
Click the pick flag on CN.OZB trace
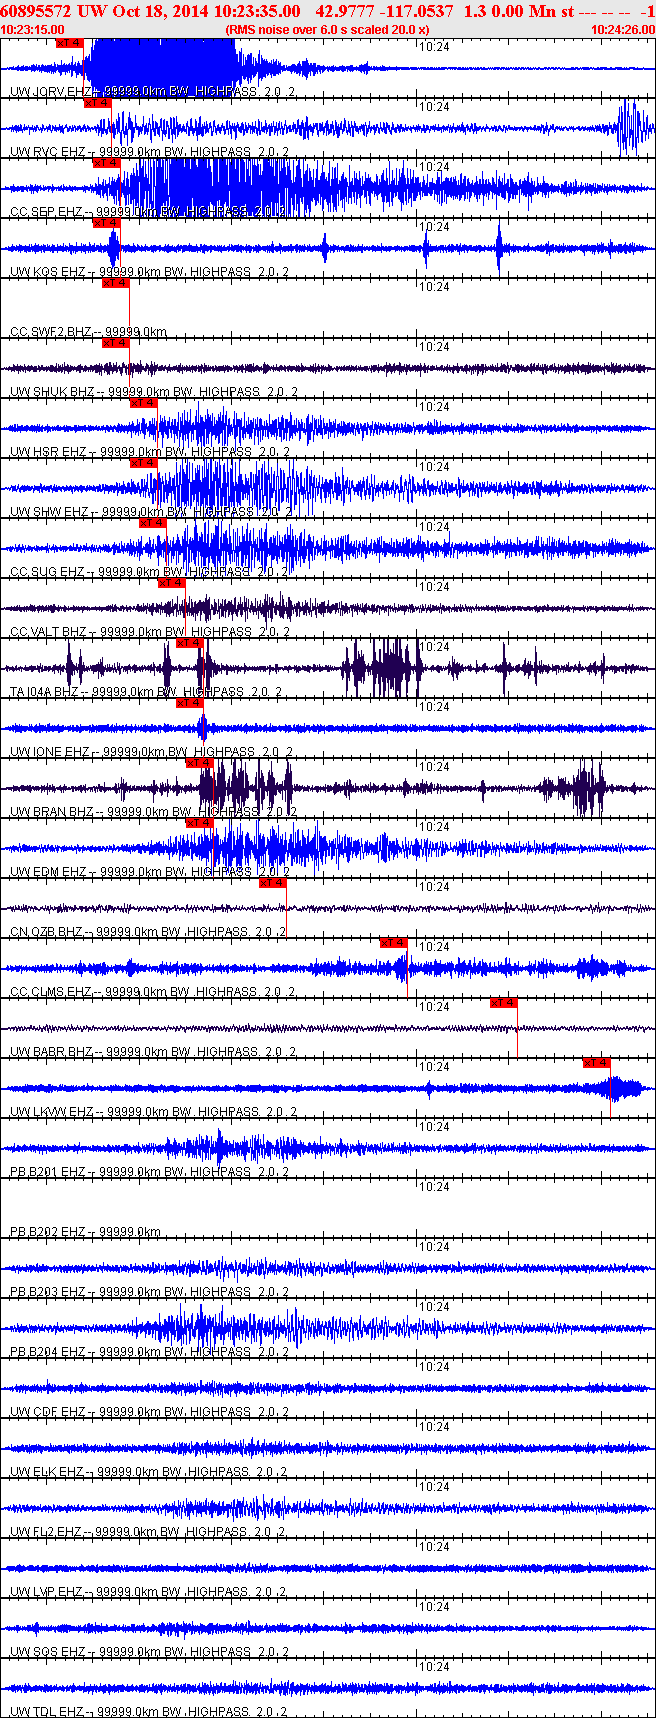click(x=273, y=883)
